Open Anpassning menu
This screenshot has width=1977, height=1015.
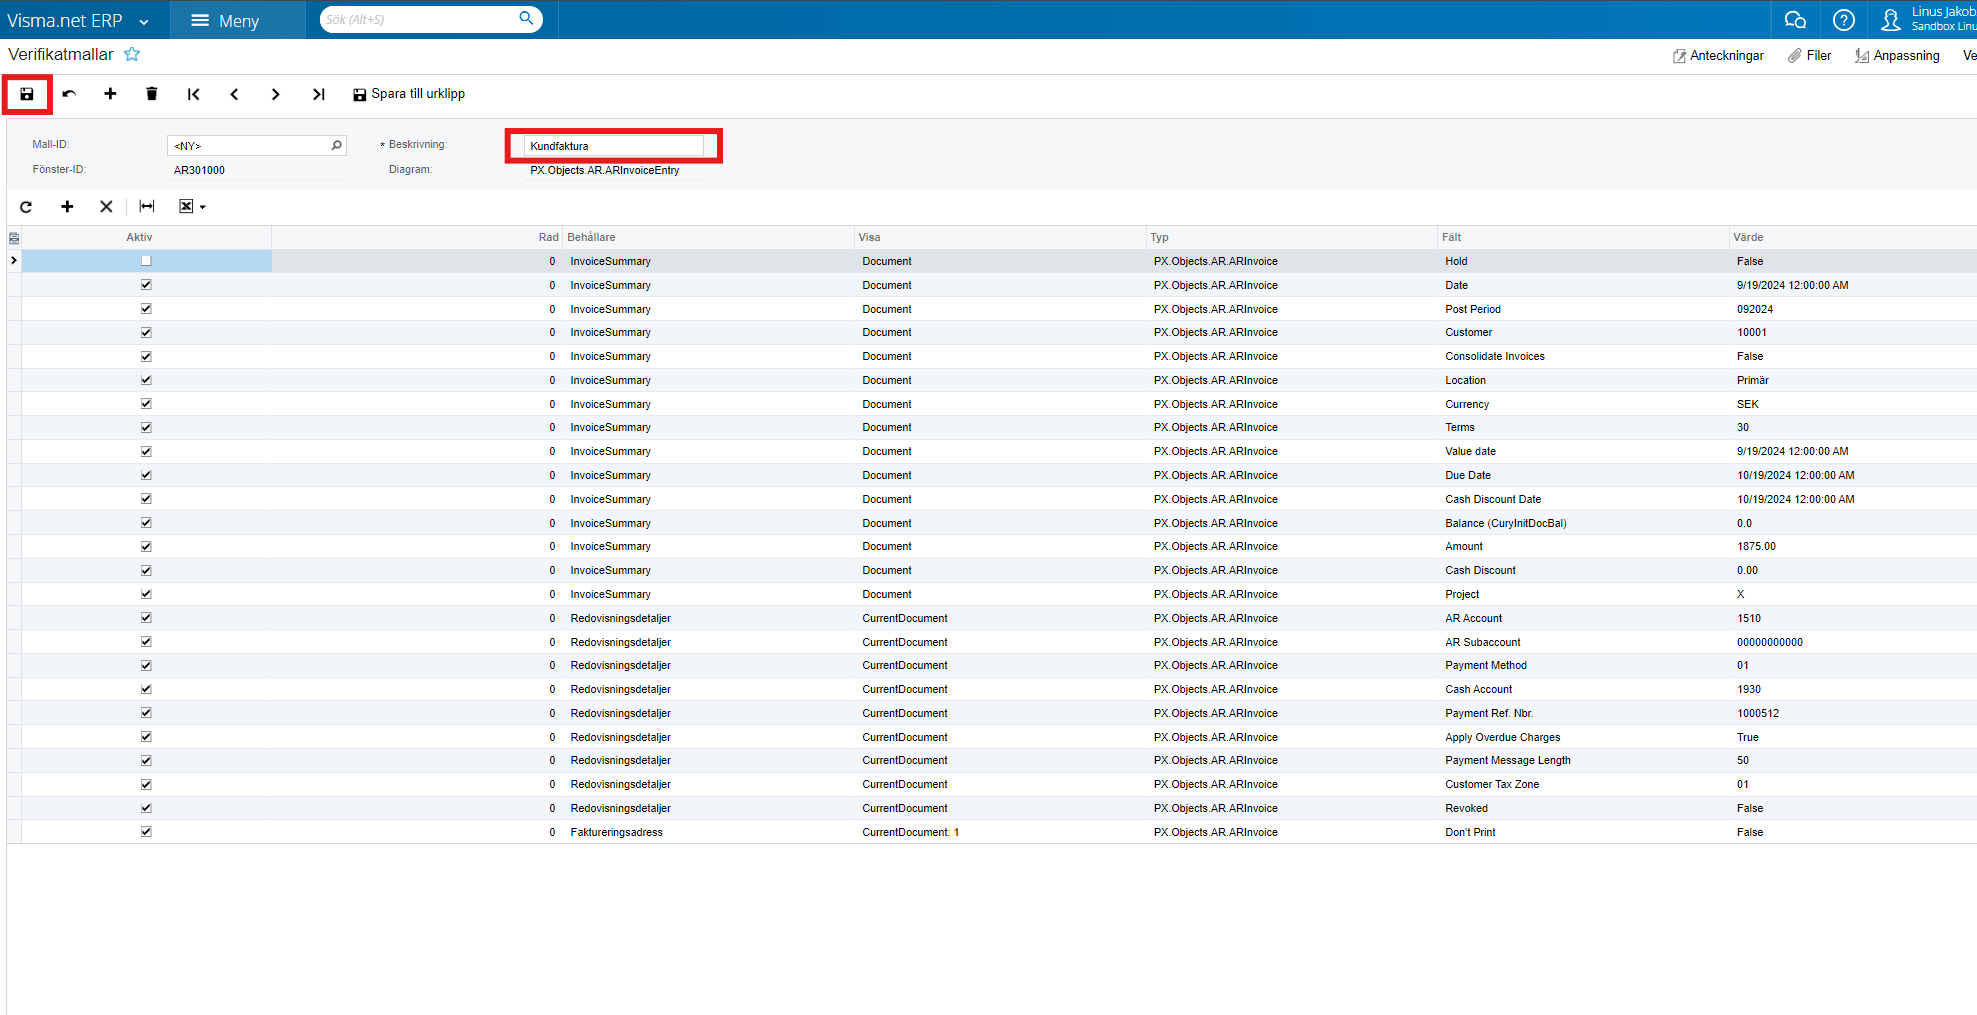tap(1897, 56)
